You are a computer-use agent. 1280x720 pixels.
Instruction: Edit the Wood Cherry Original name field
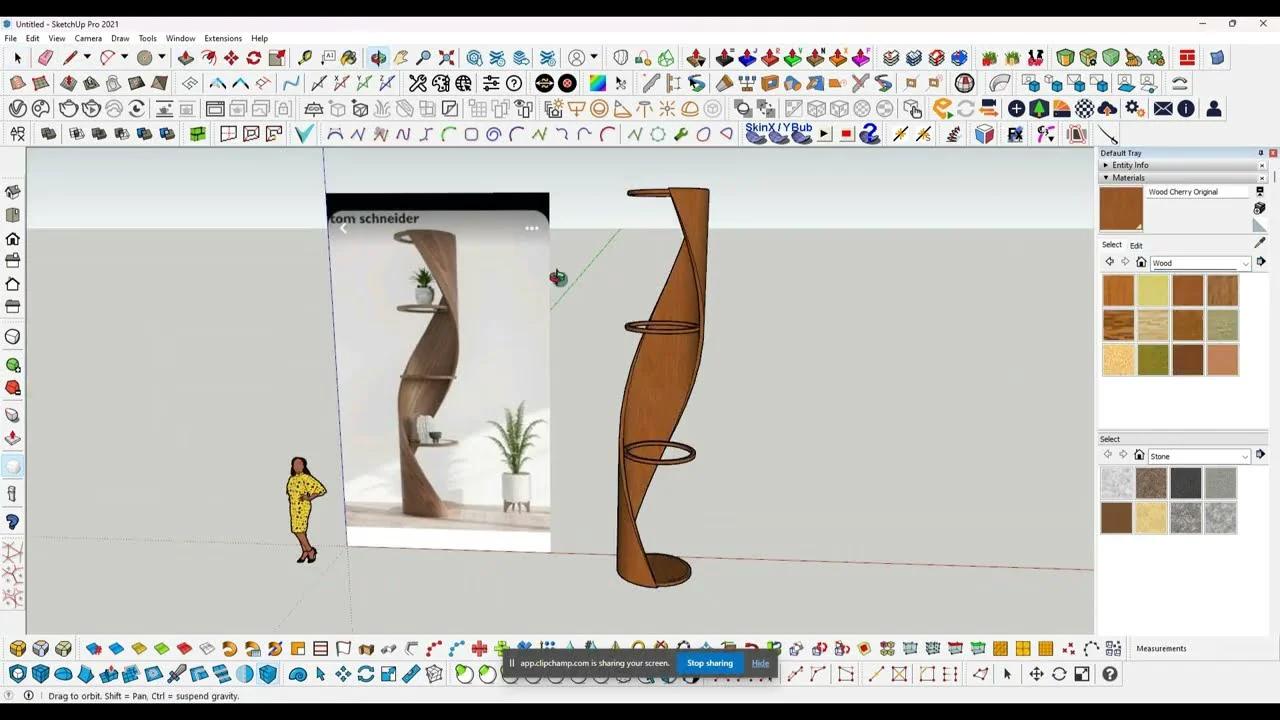pos(1198,192)
